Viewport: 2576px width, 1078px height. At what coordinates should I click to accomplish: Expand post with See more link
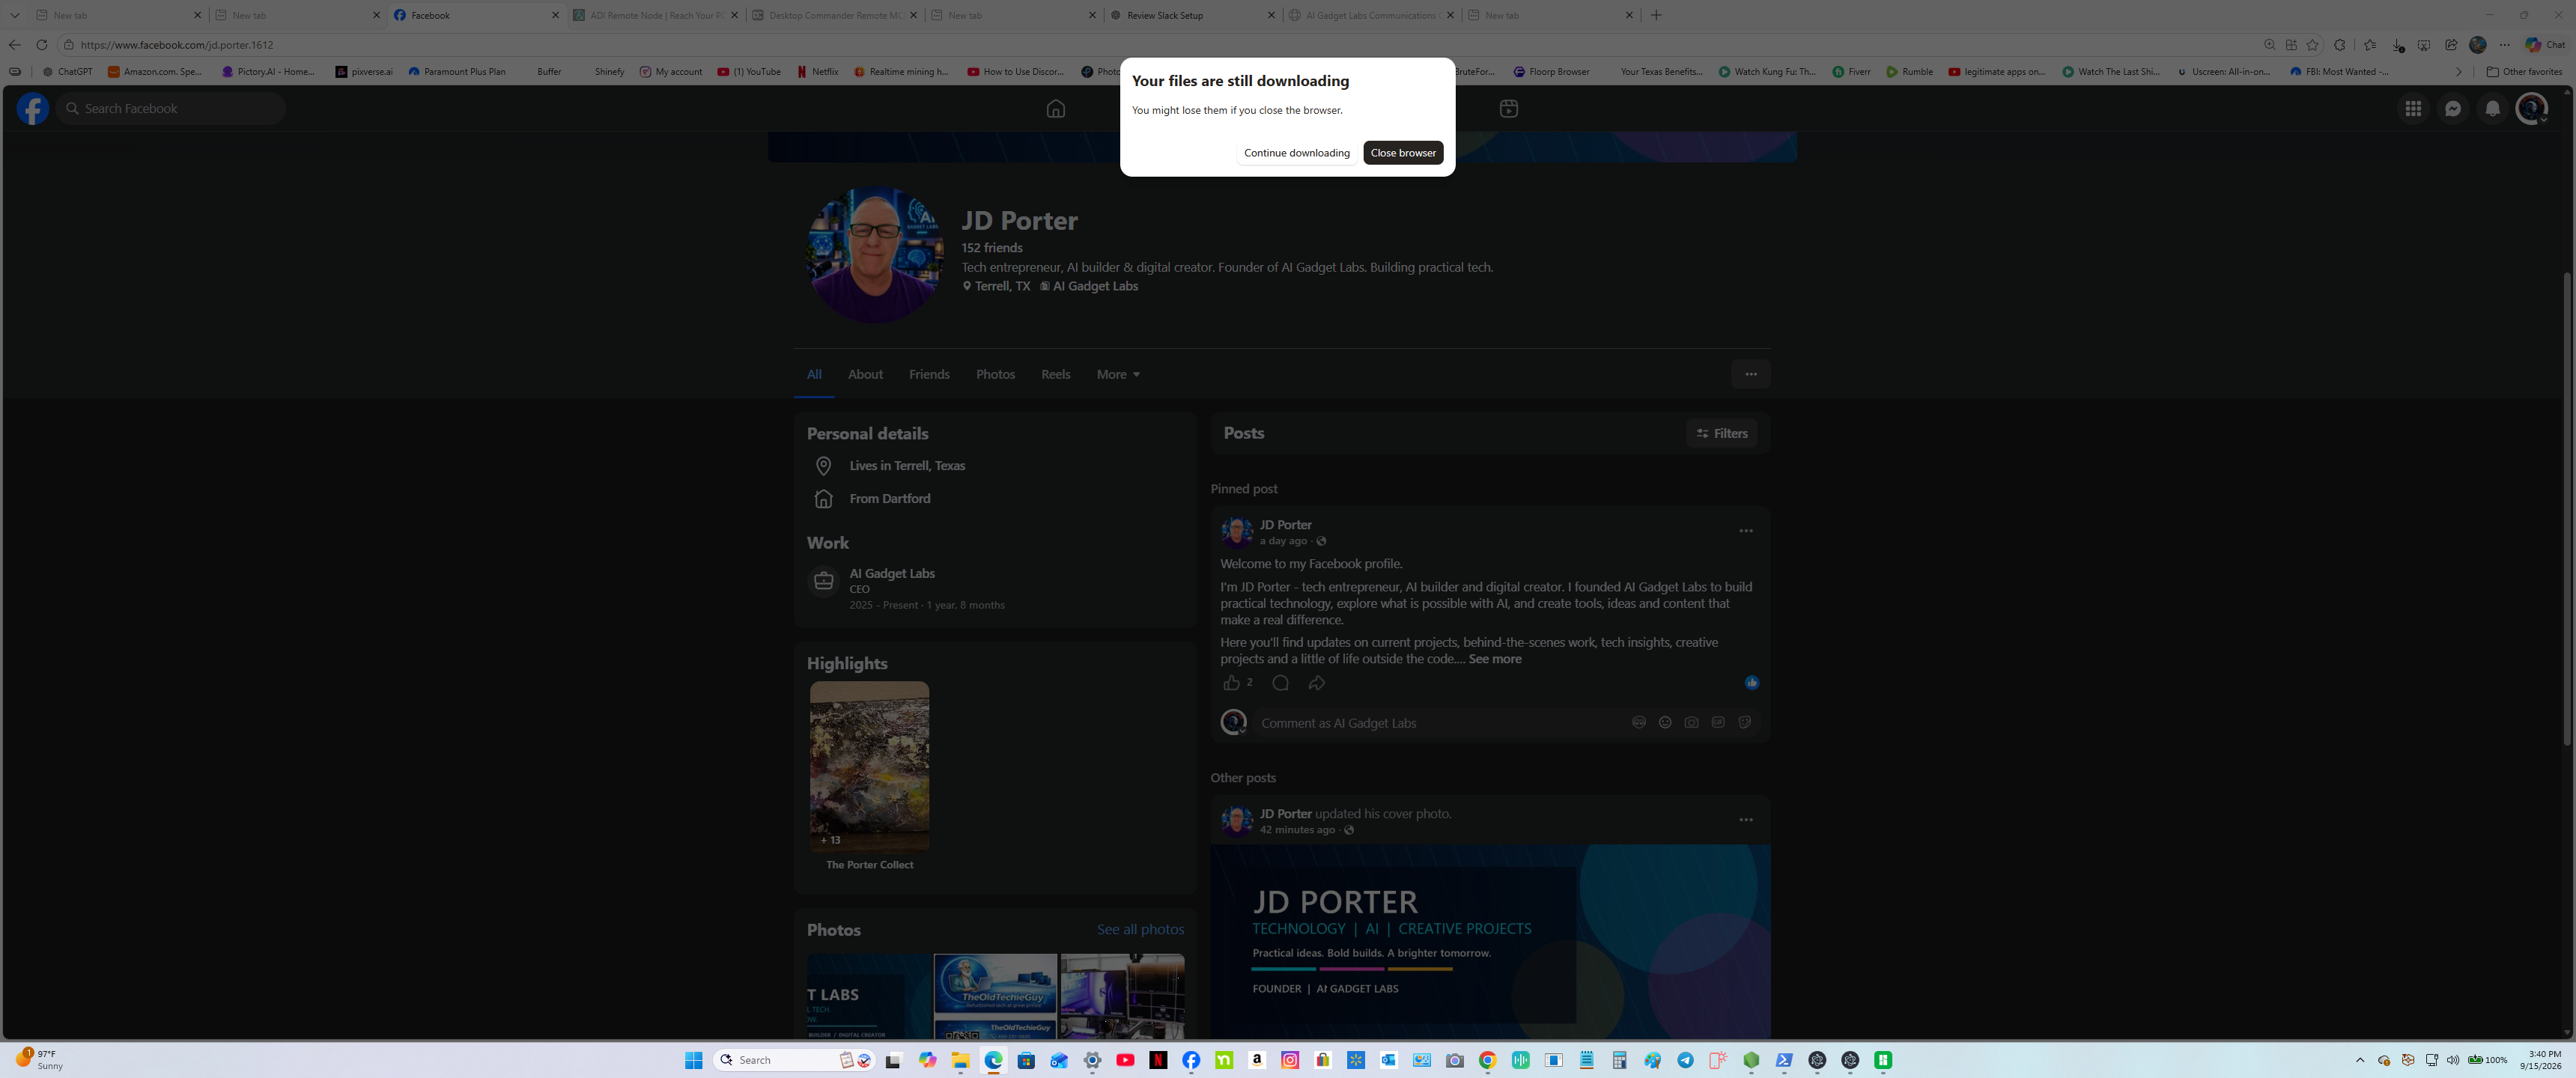pyautogui.click(x=1494, y=659)
